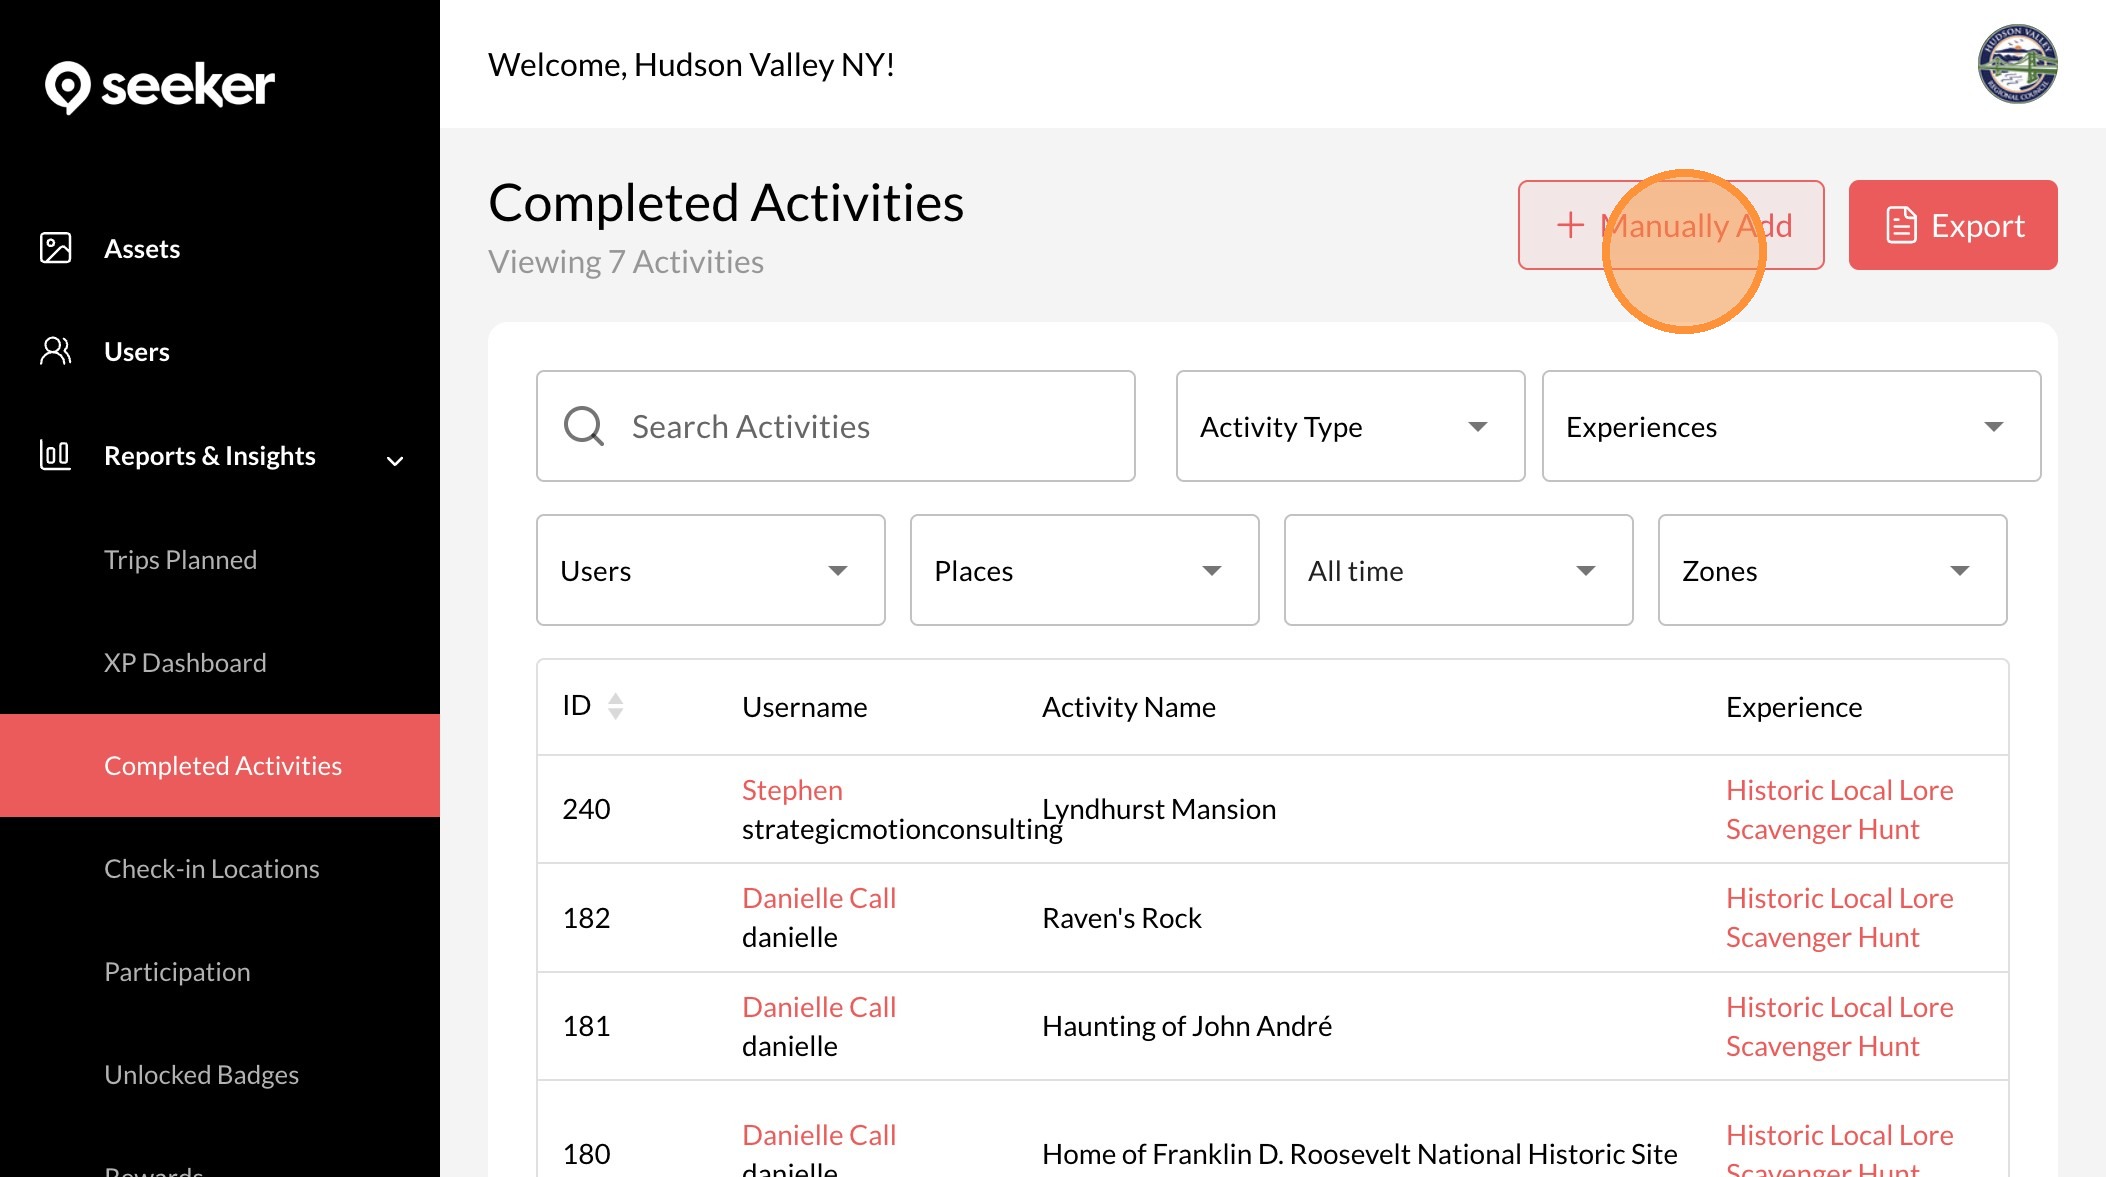Click the Reports & Insights chart icon

tap(55, 455)
